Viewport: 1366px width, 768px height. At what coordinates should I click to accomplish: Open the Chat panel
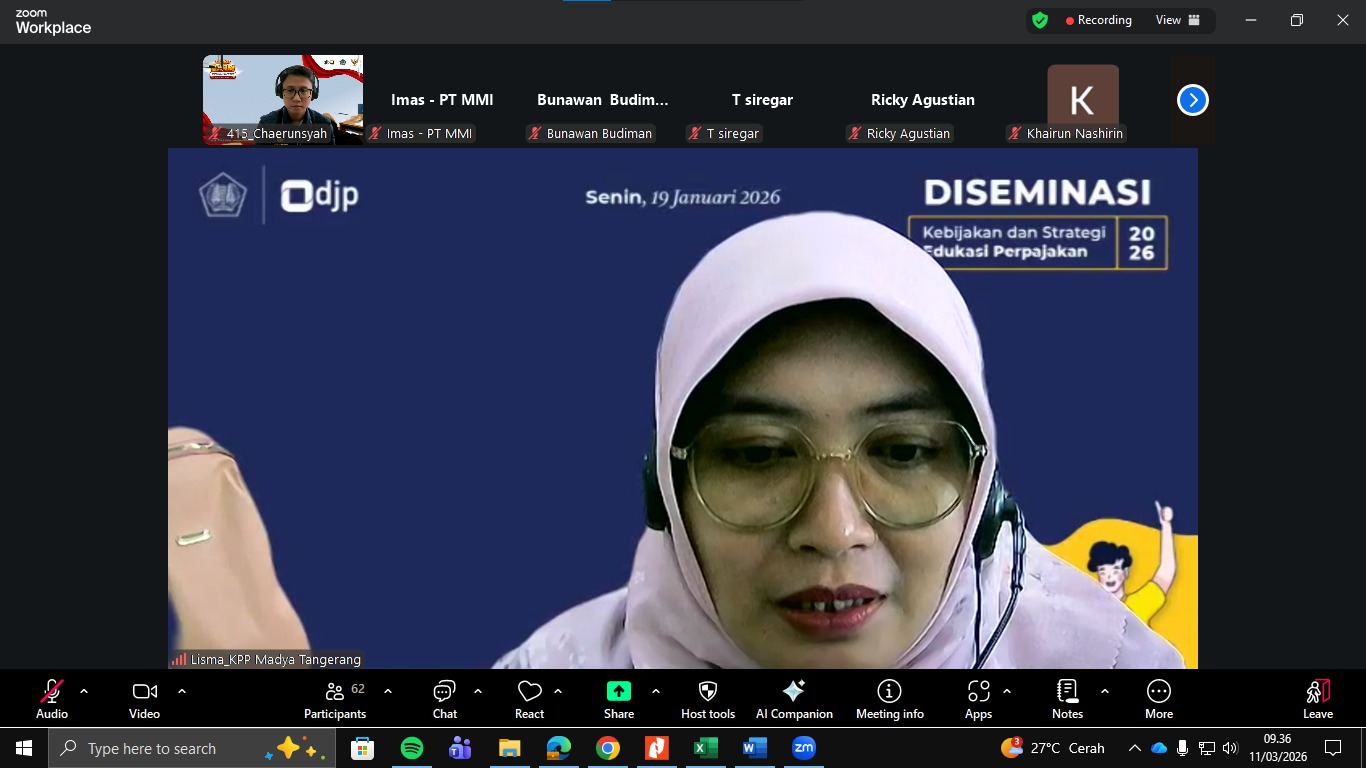coord(444,699)
